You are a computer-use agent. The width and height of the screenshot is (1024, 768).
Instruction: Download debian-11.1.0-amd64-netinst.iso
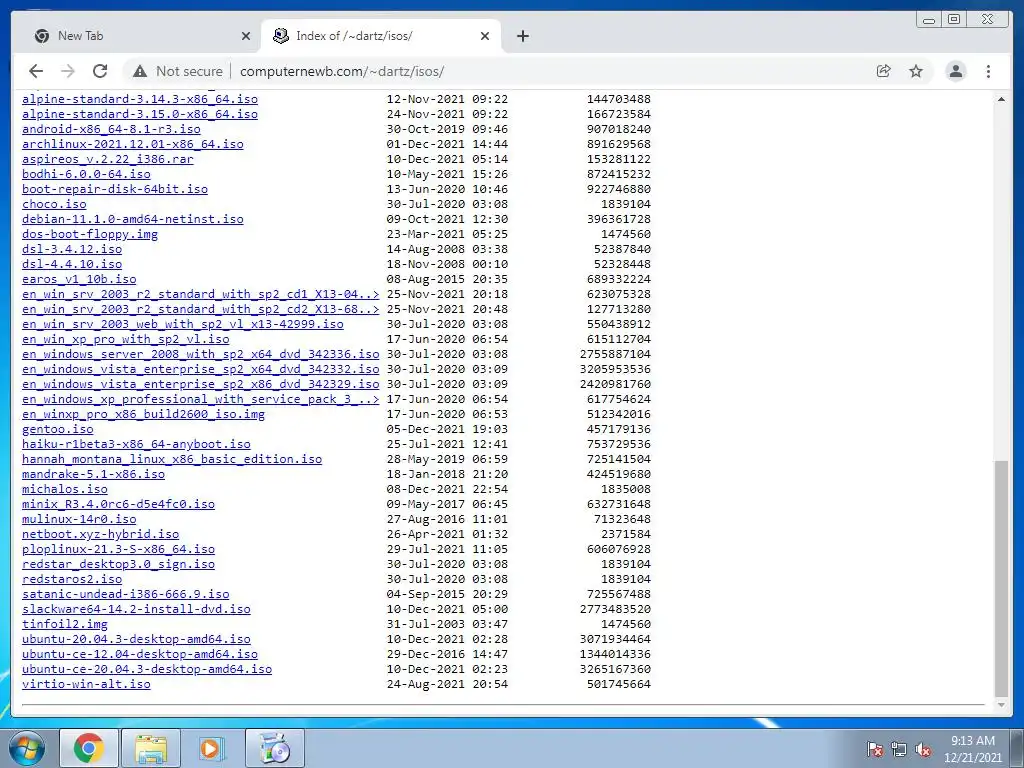pos(133,219)
